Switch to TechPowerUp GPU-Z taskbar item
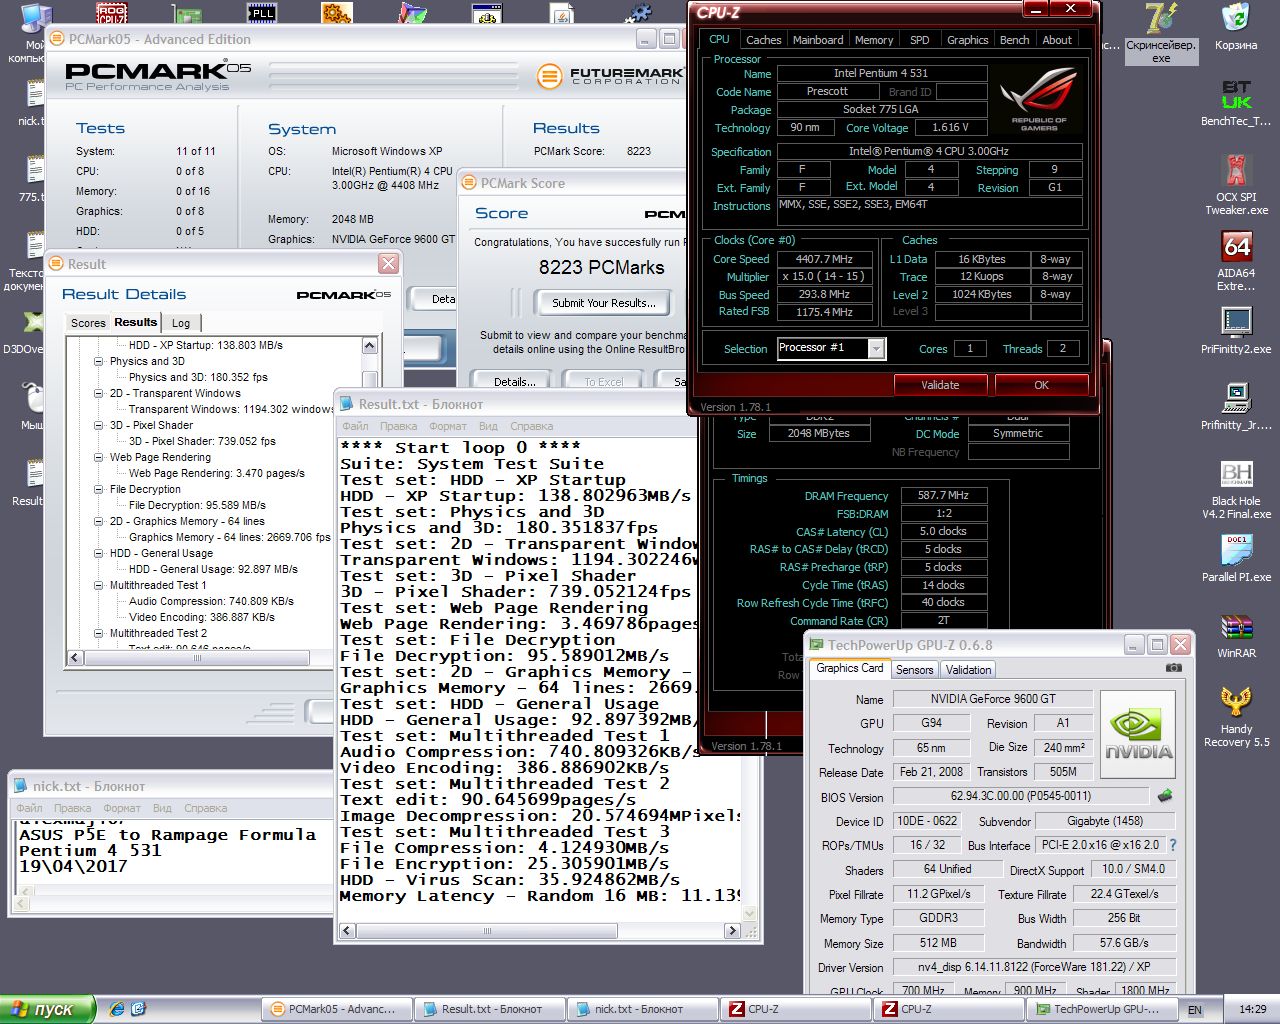This screenshot has height=1024, width=1280. click(1104, 1009)
